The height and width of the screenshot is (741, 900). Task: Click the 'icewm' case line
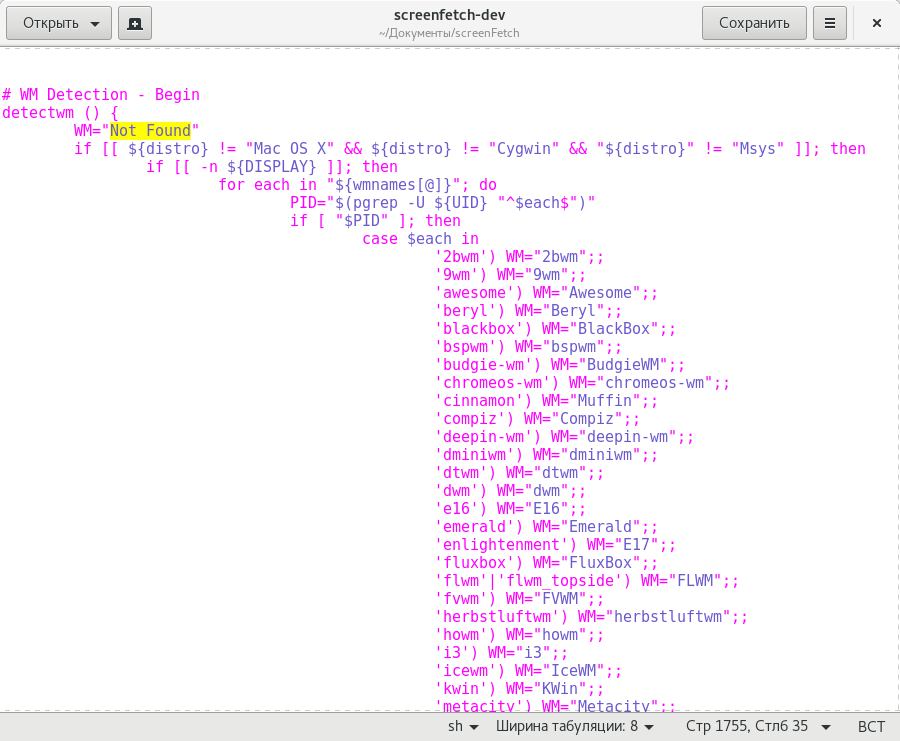pyautogui.click(x=529, y=670)
